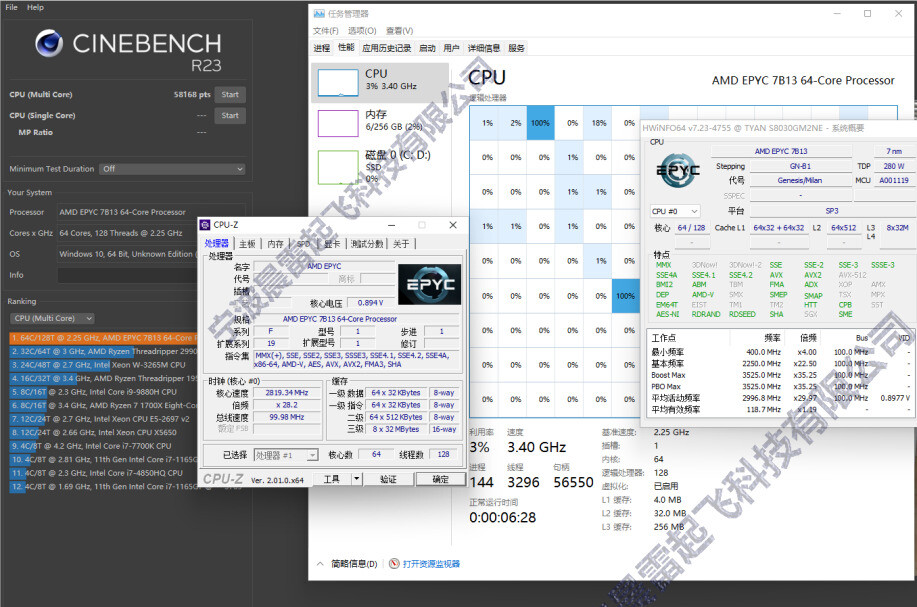Click TDP value 280 W in HWiNFO
This screenshot has height=607, width=917.
(x=894, y=166)
